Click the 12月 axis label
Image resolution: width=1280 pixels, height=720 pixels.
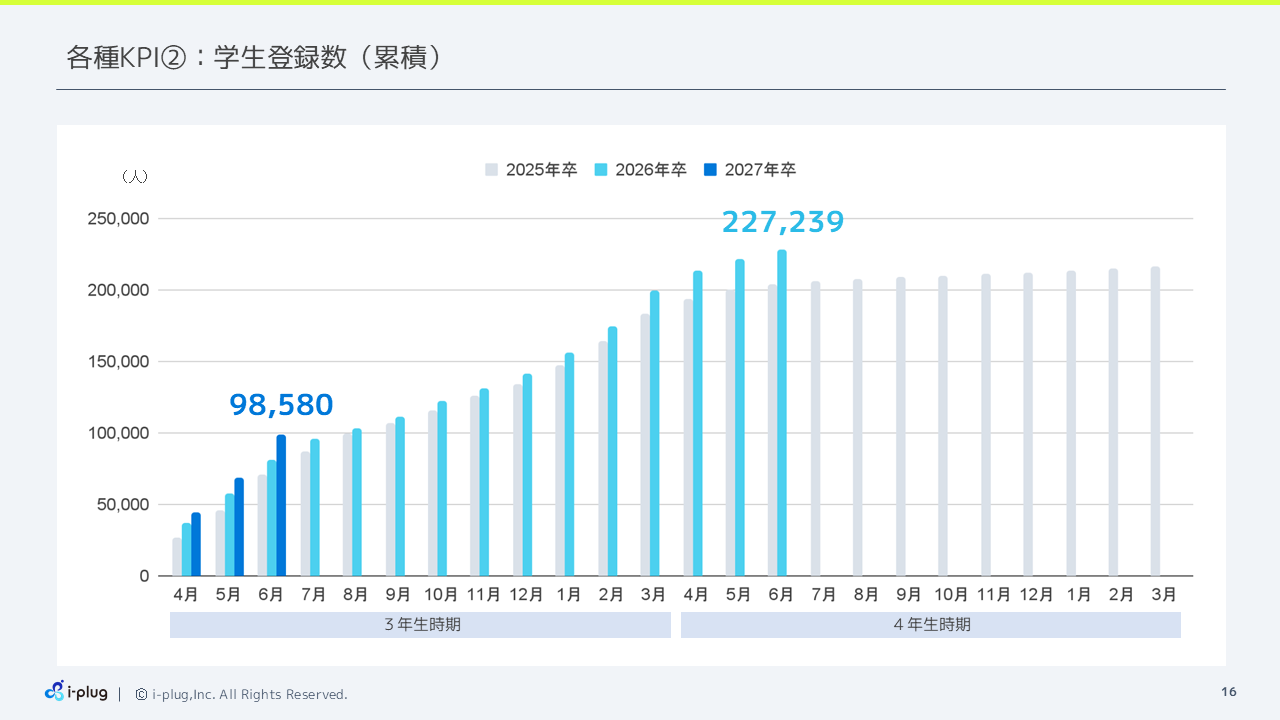526,593
